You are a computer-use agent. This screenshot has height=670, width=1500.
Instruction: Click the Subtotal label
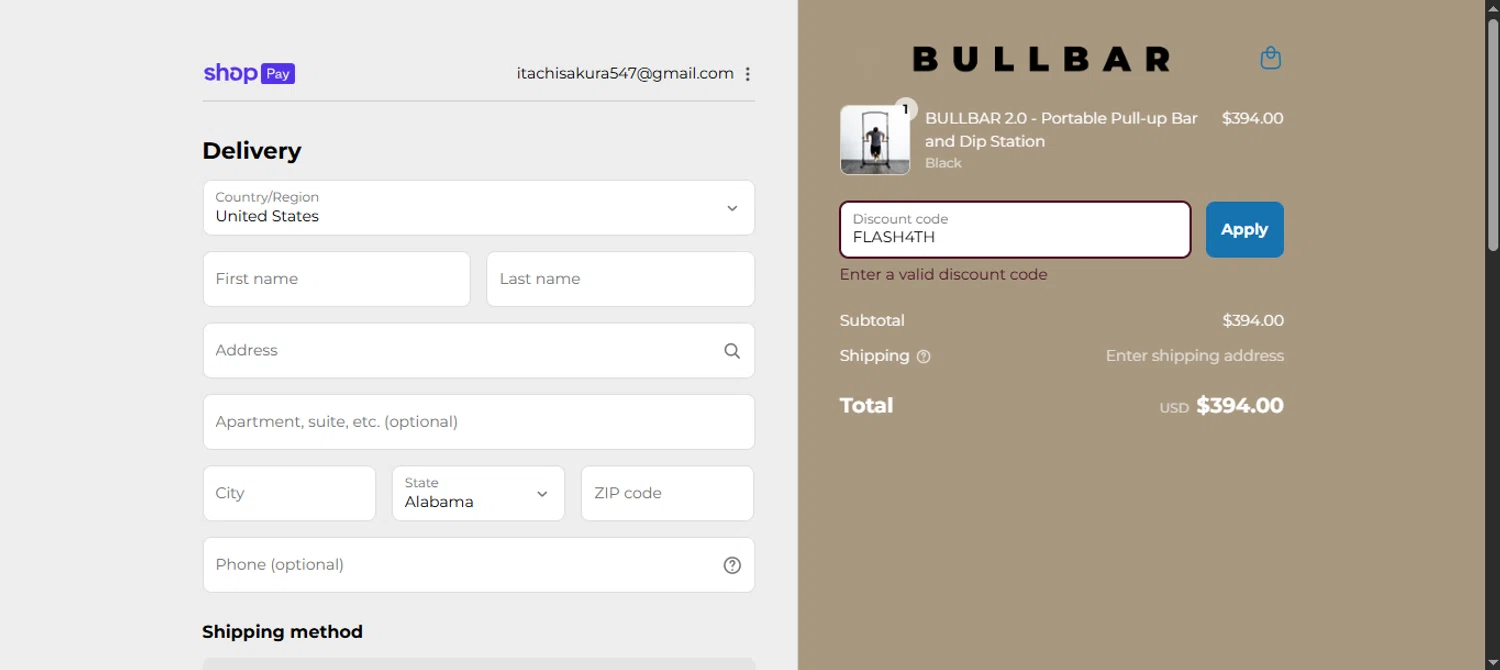point(872,321)
